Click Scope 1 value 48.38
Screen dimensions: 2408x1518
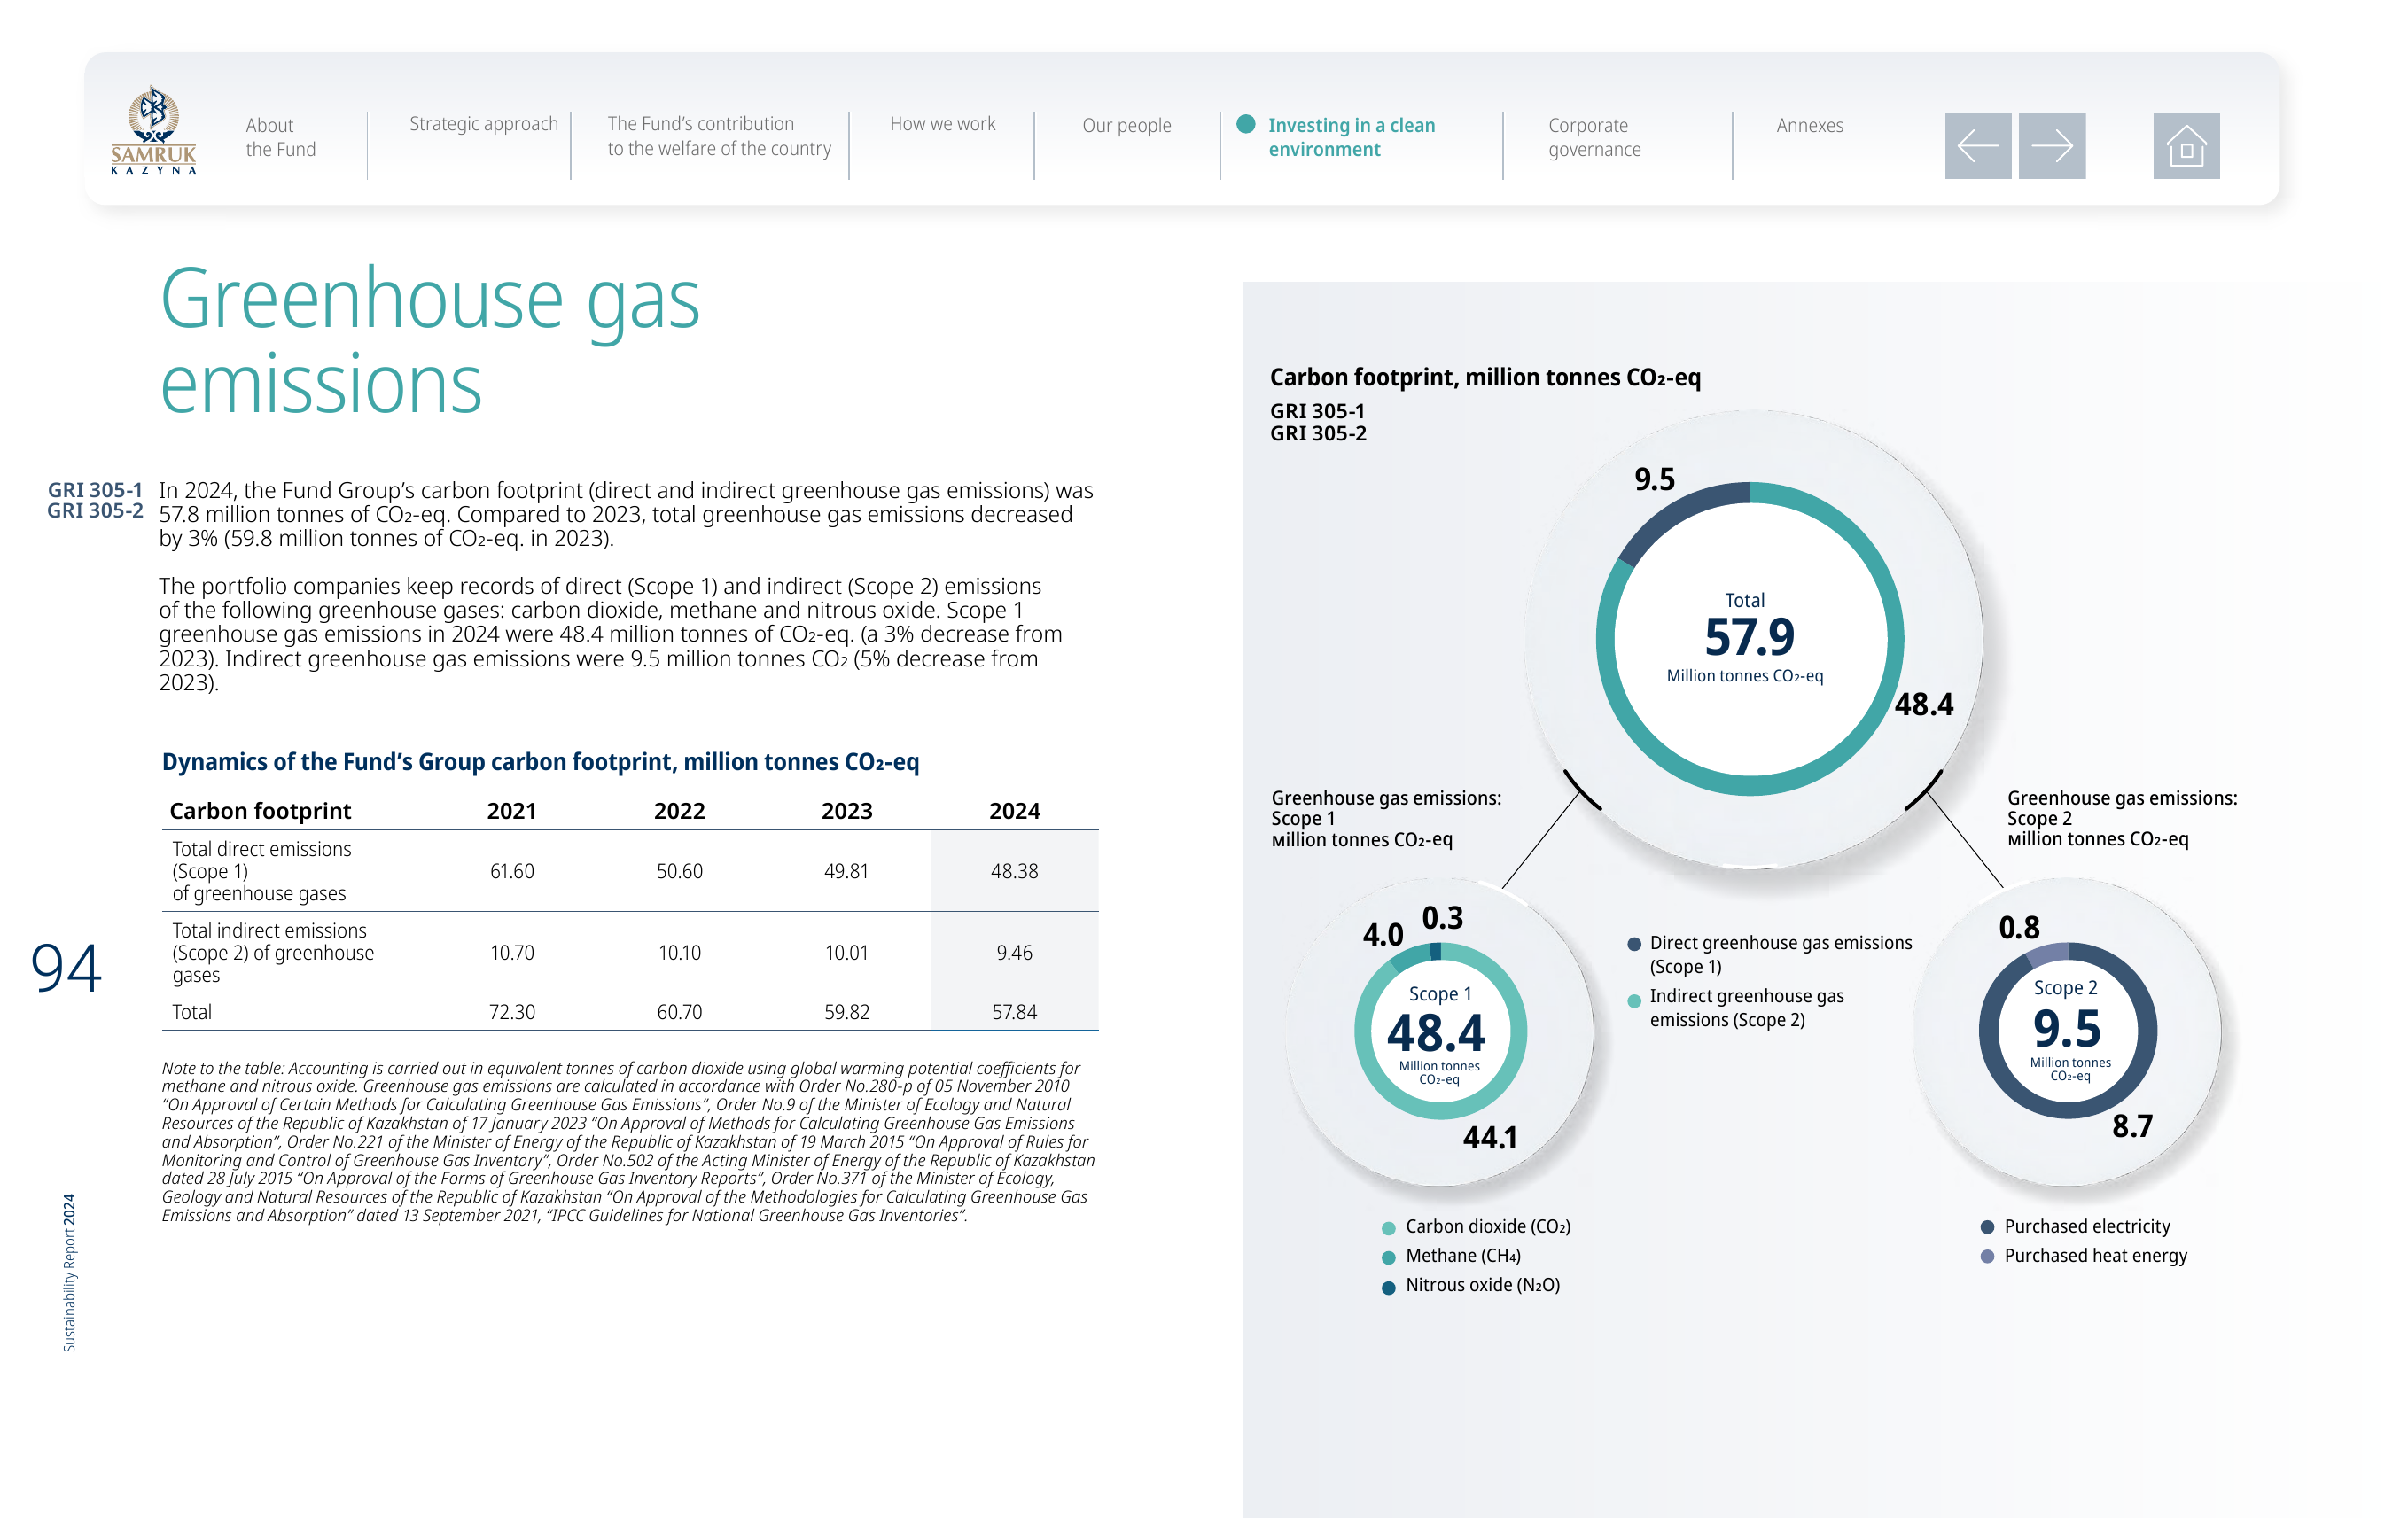1014,871
